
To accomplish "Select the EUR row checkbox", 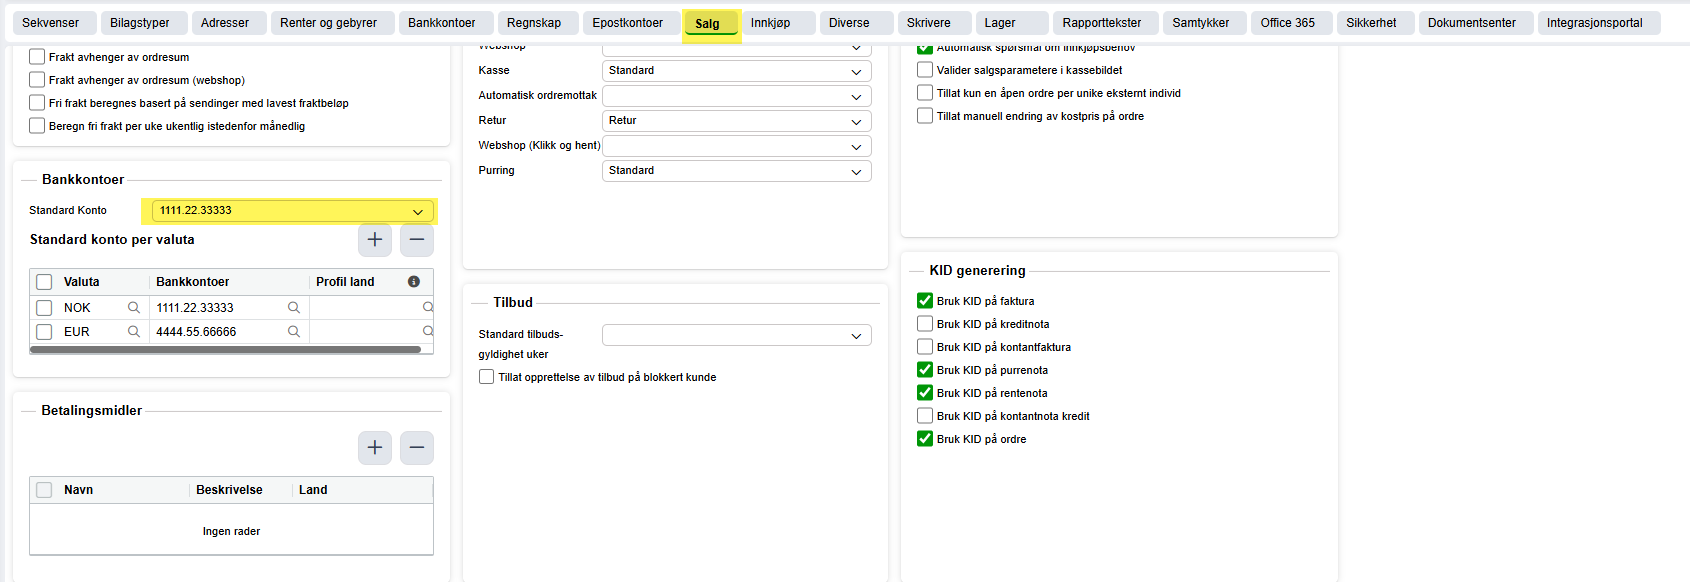I will (44, 332).
